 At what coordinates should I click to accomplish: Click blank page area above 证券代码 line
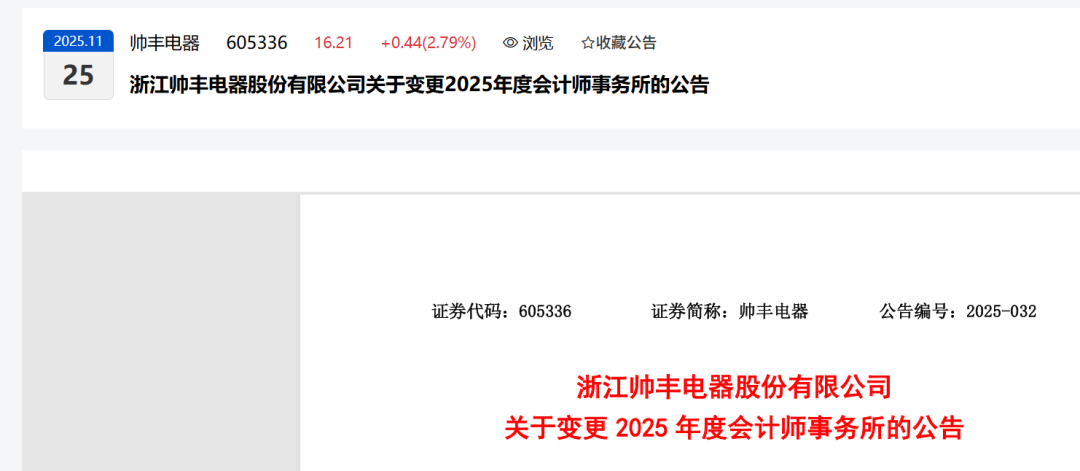pyautogui.click(x=689, y=248)
